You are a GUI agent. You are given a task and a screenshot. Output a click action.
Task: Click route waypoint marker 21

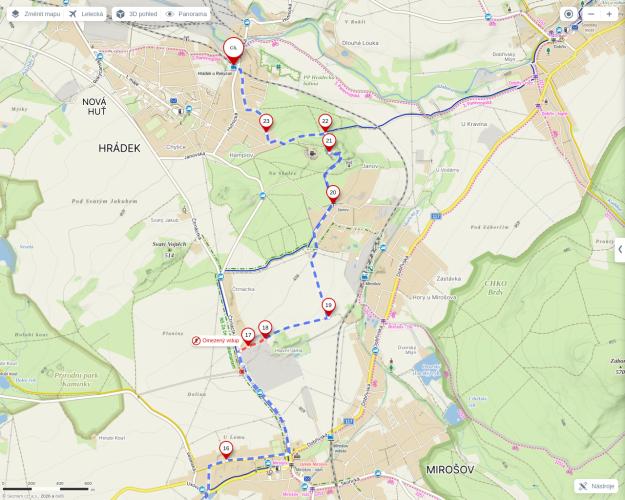click(x=329, y=141)
